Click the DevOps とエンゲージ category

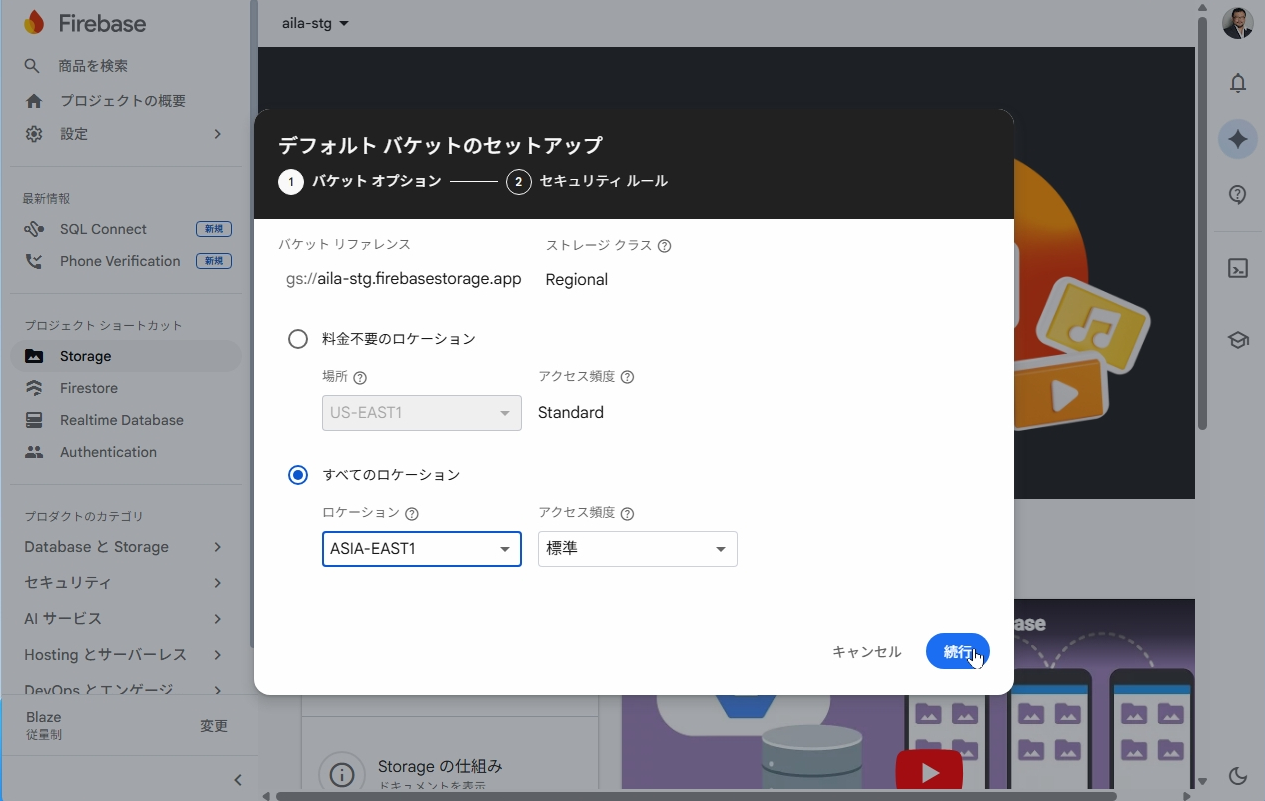(x=125, y=689)
